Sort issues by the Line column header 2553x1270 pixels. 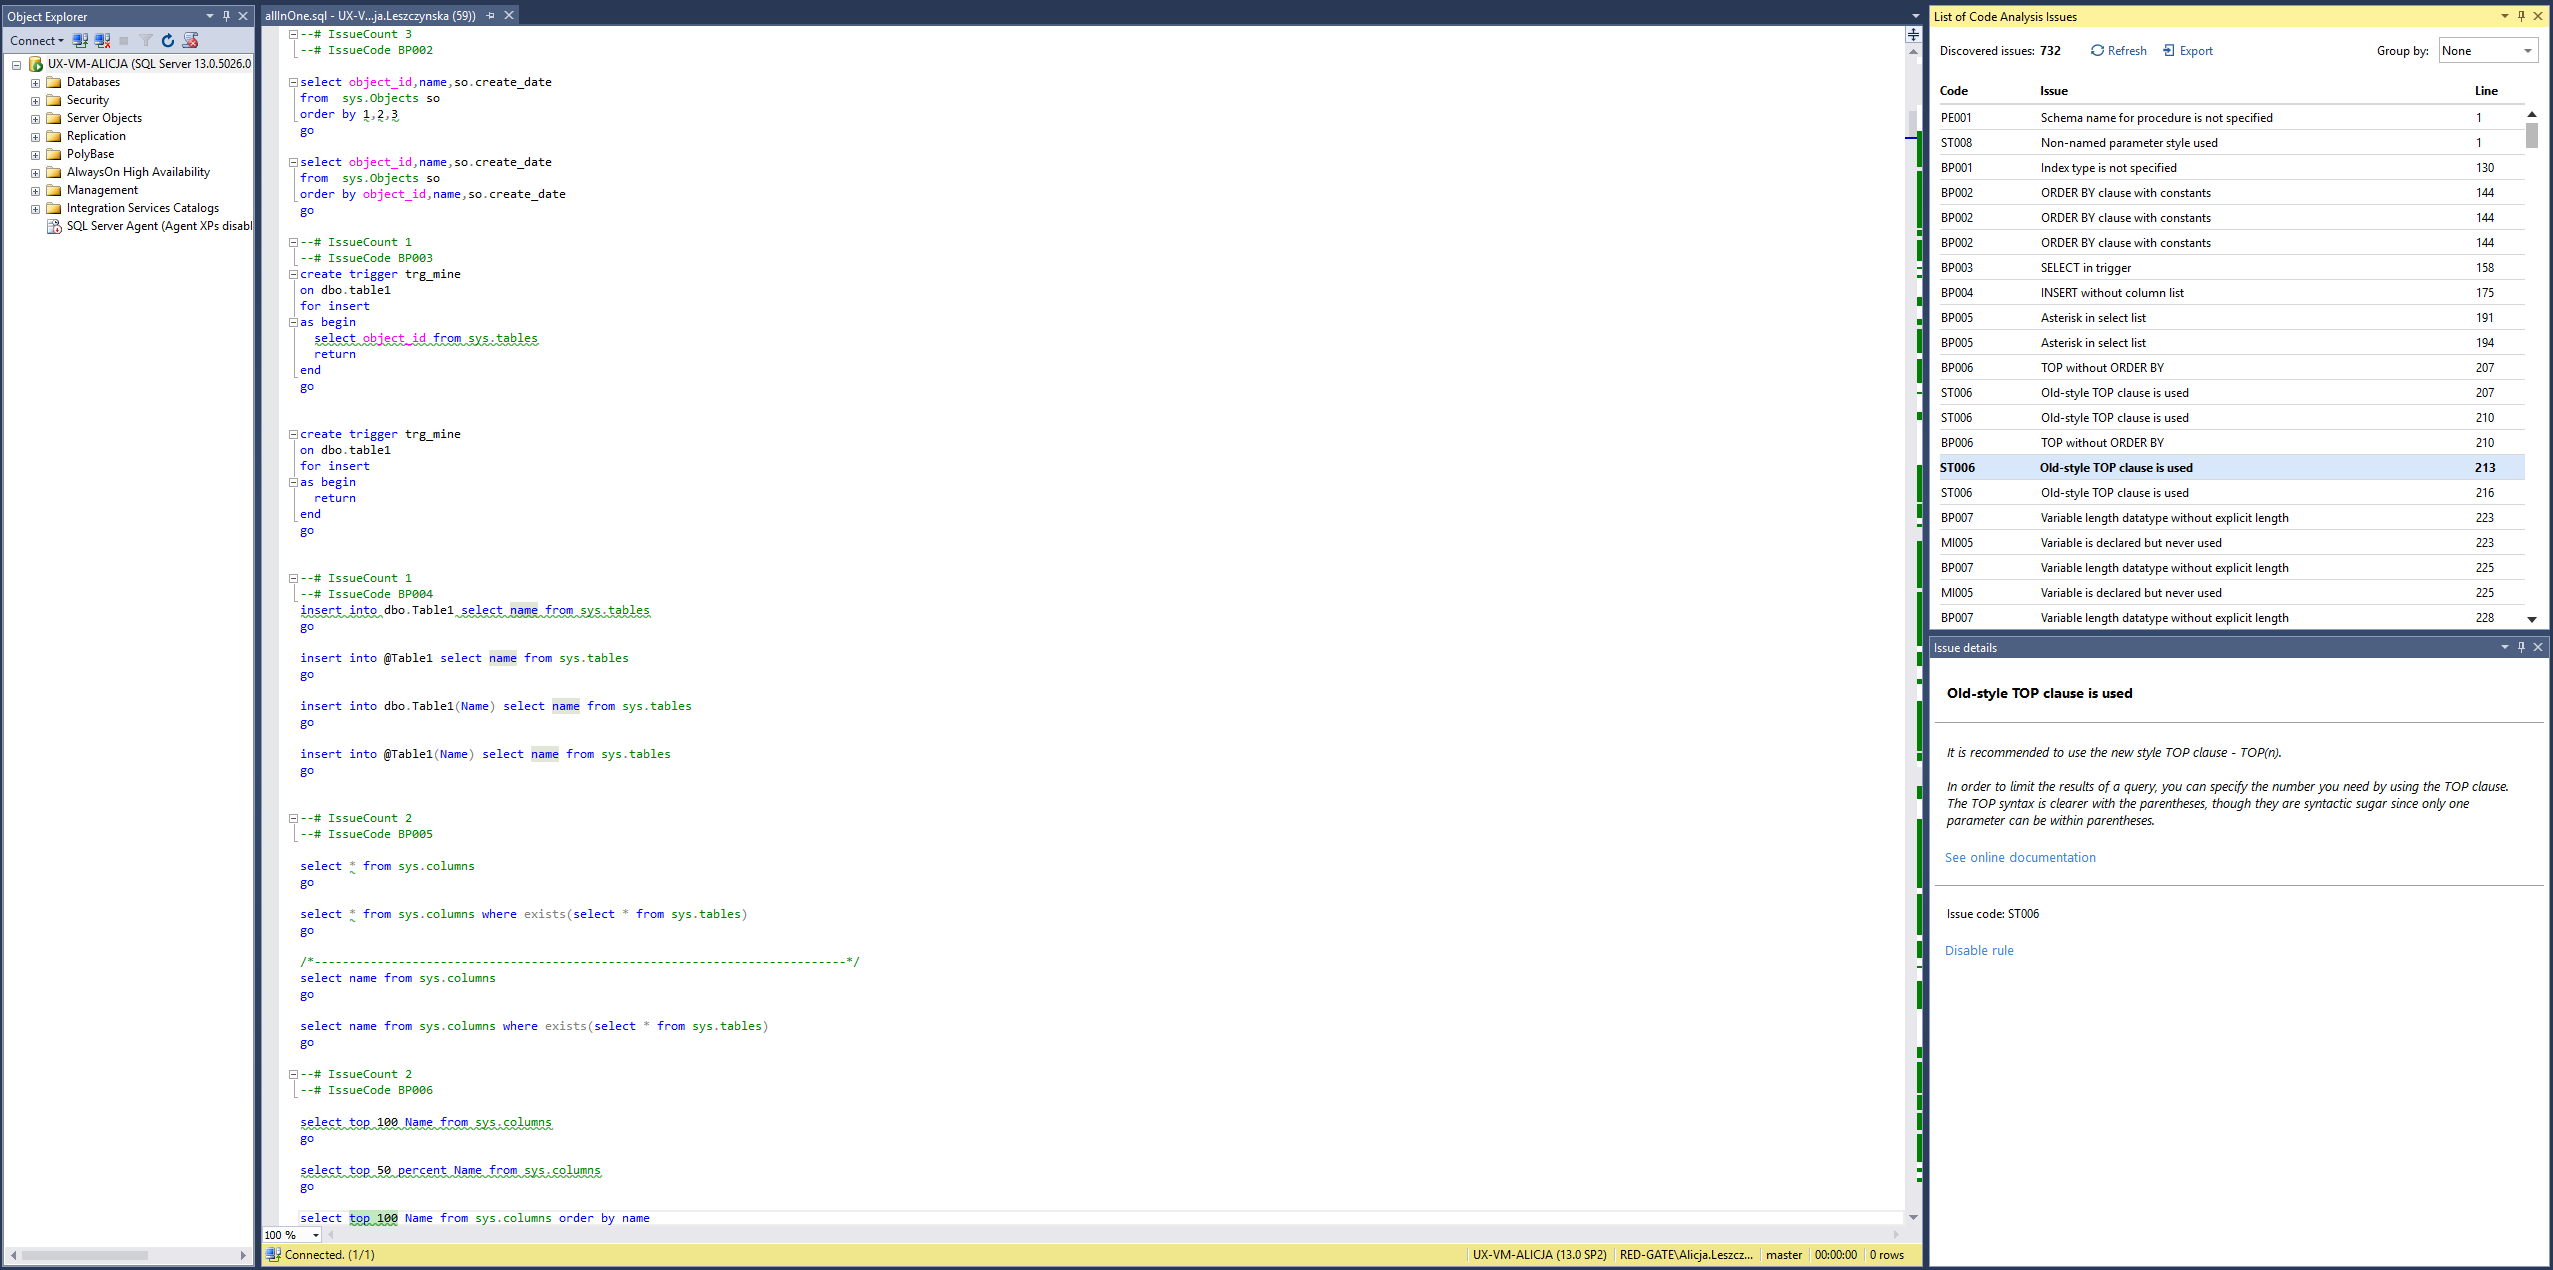tap(2486, 91)
